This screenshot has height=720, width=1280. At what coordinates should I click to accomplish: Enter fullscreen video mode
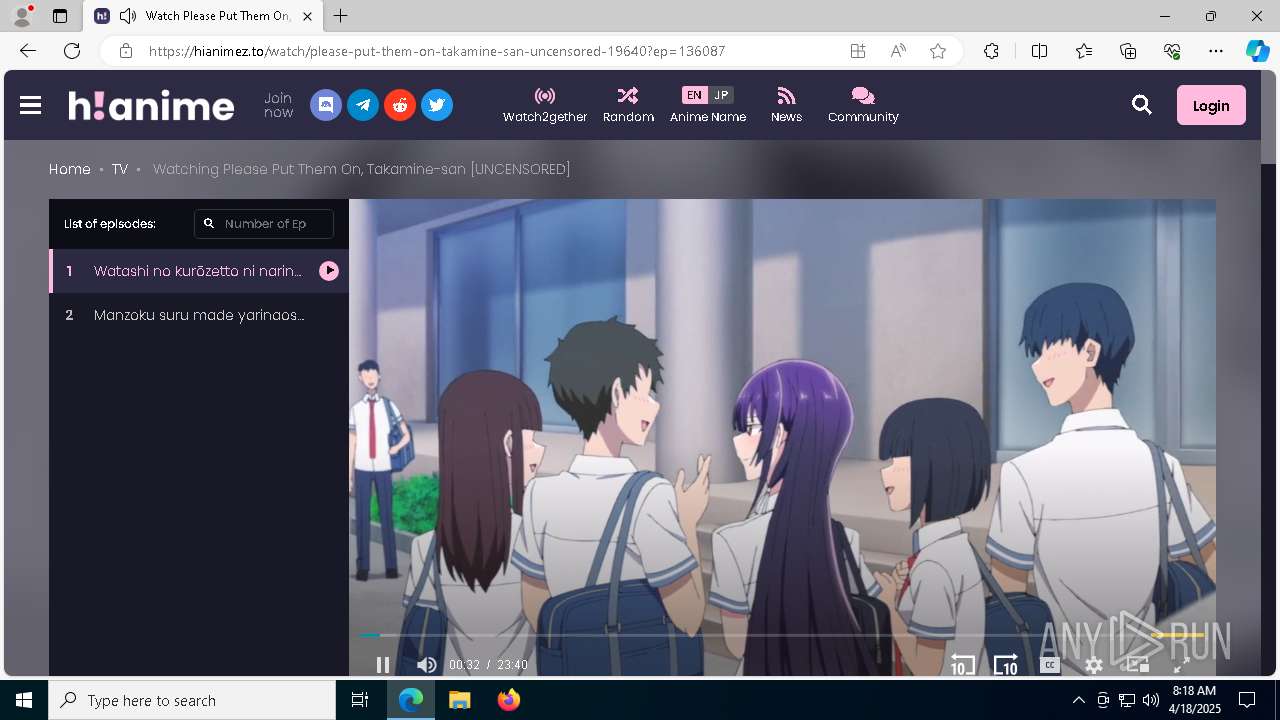[x=1181, y=665]
